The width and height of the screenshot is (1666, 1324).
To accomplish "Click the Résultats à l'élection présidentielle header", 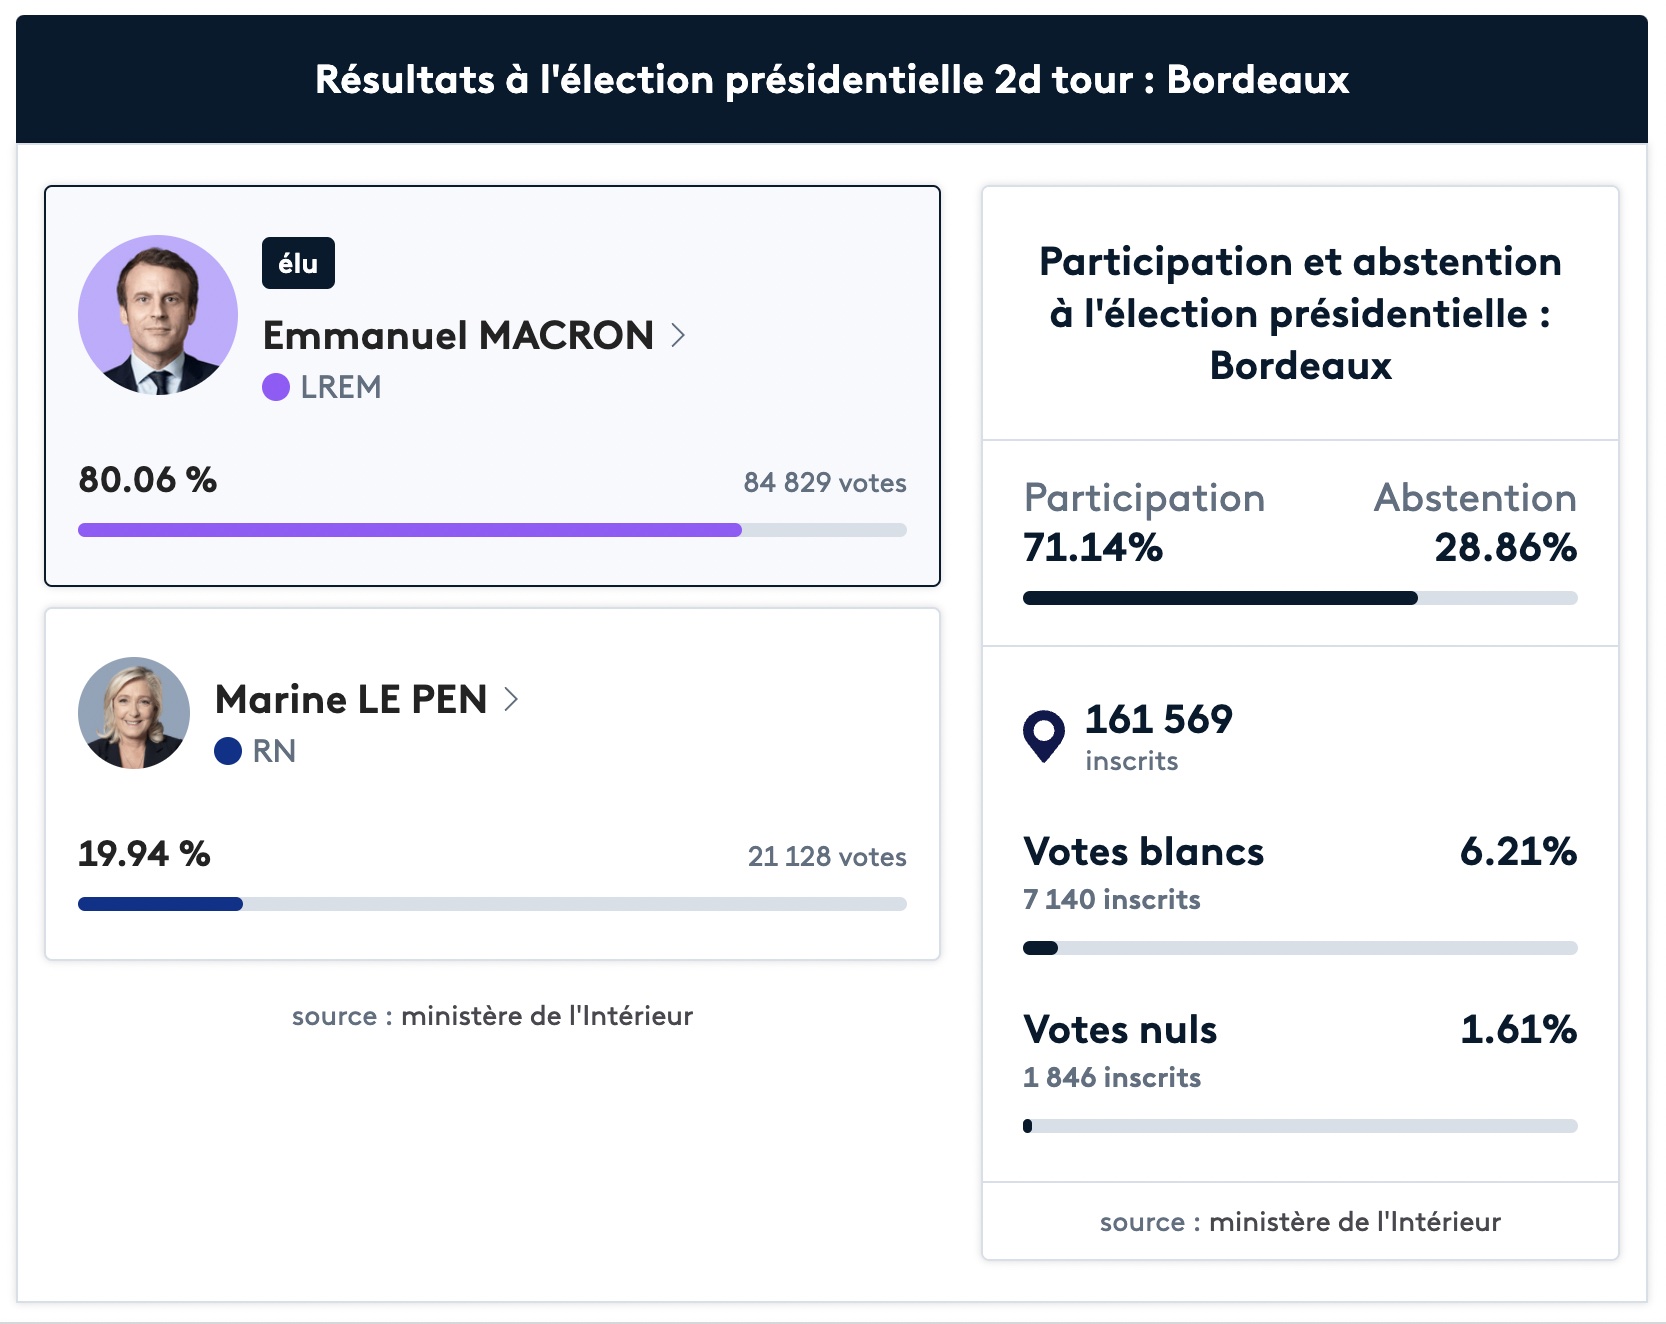I will [x=832, y=79].
